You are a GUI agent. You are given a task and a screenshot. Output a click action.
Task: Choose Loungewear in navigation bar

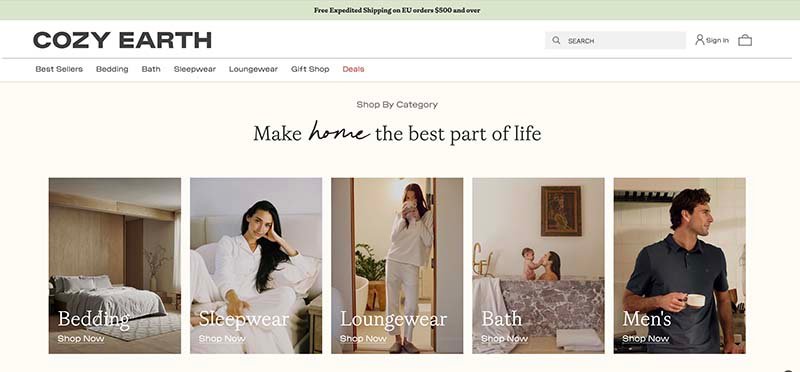click(254, 69)
